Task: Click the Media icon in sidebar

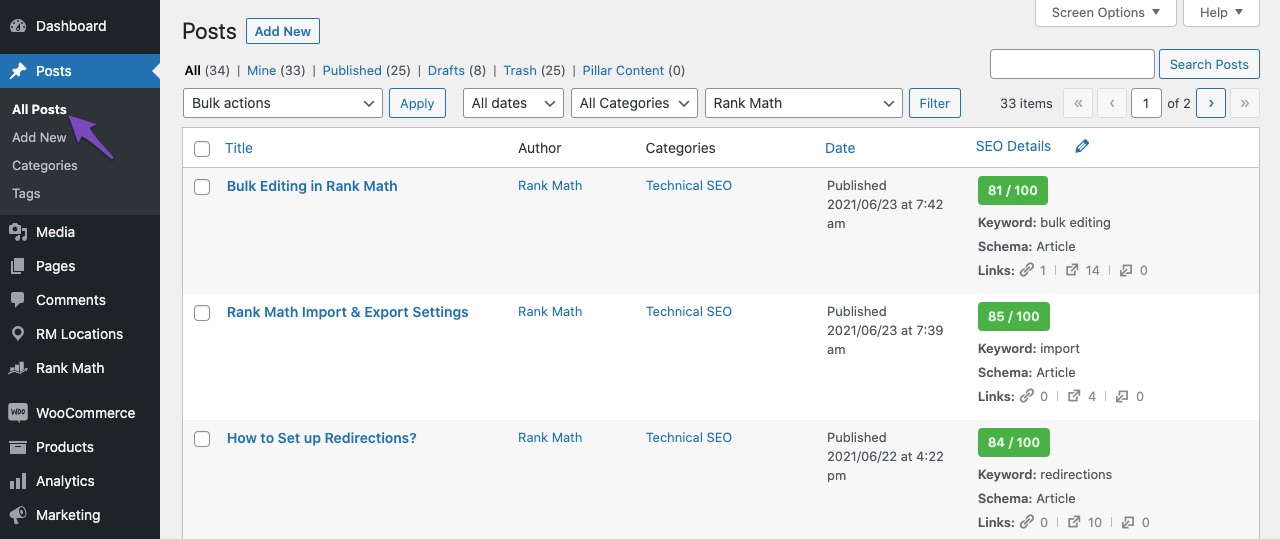Action: (x=18, y=232)
